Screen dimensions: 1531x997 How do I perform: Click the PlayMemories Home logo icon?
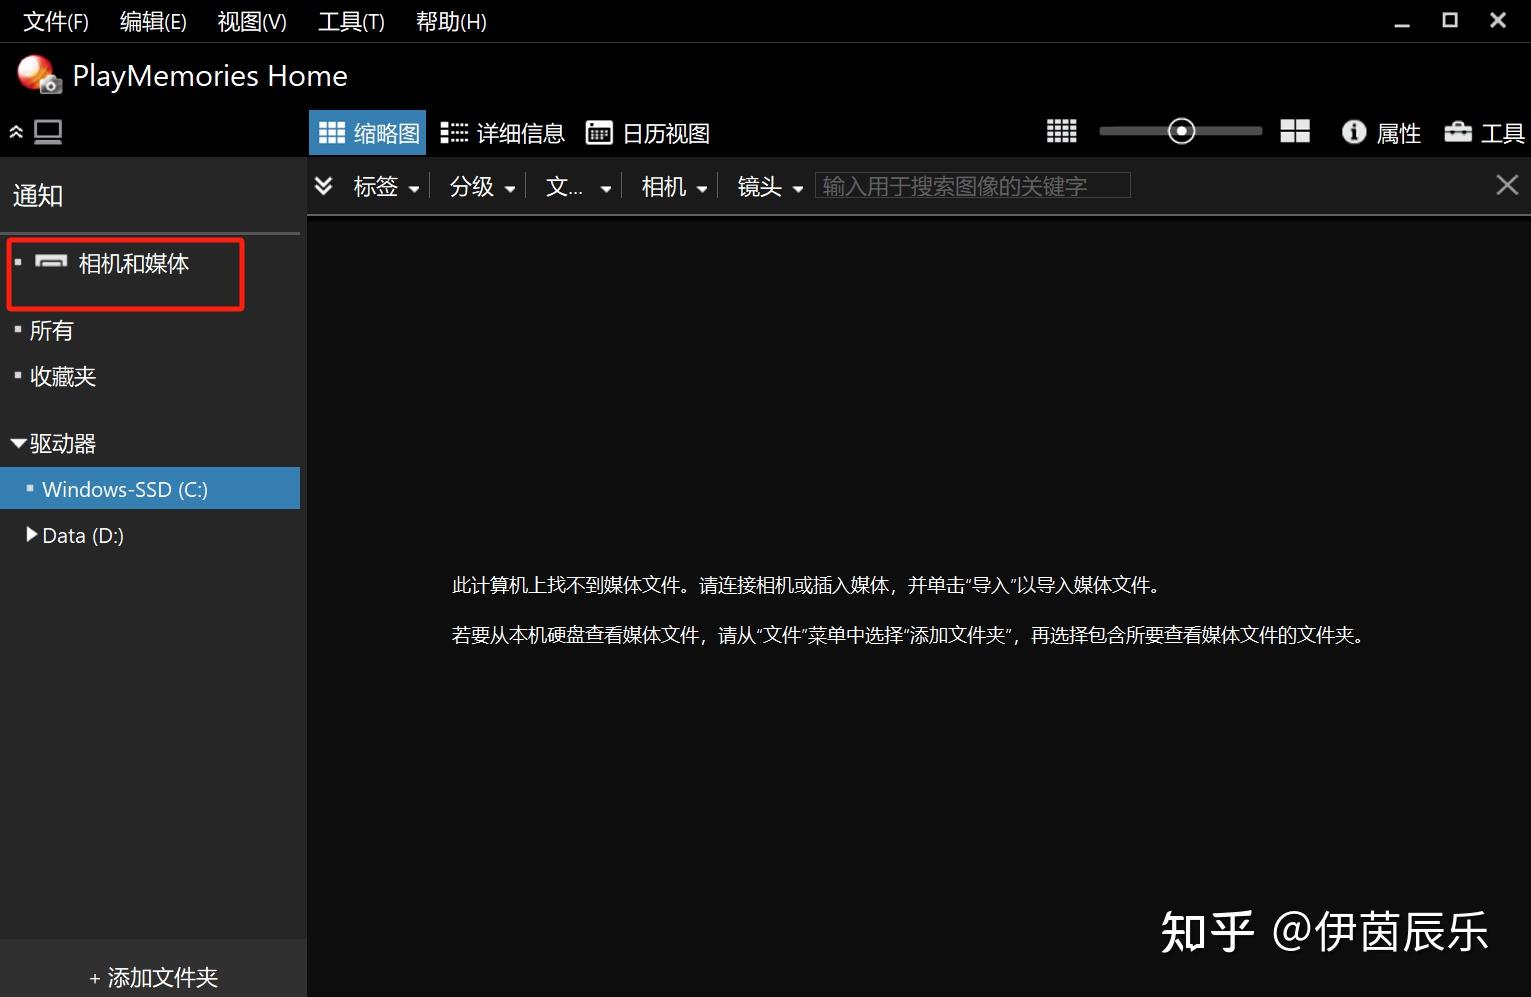39,75
